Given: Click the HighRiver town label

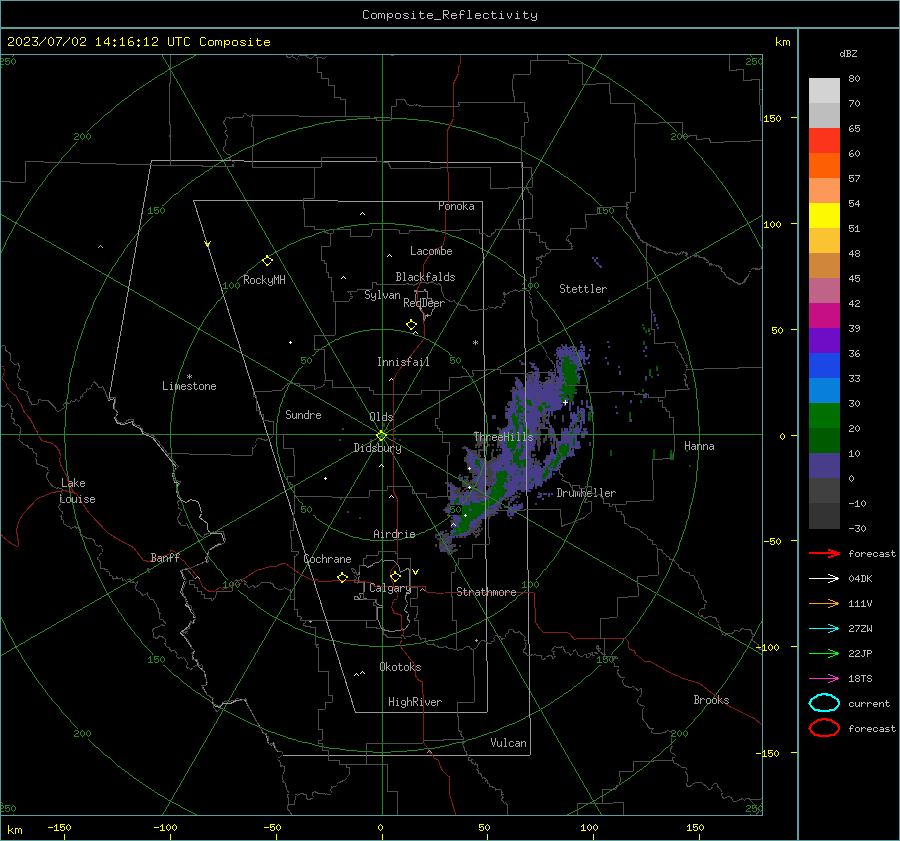Looking at the screenshot, I should point(415,702).
